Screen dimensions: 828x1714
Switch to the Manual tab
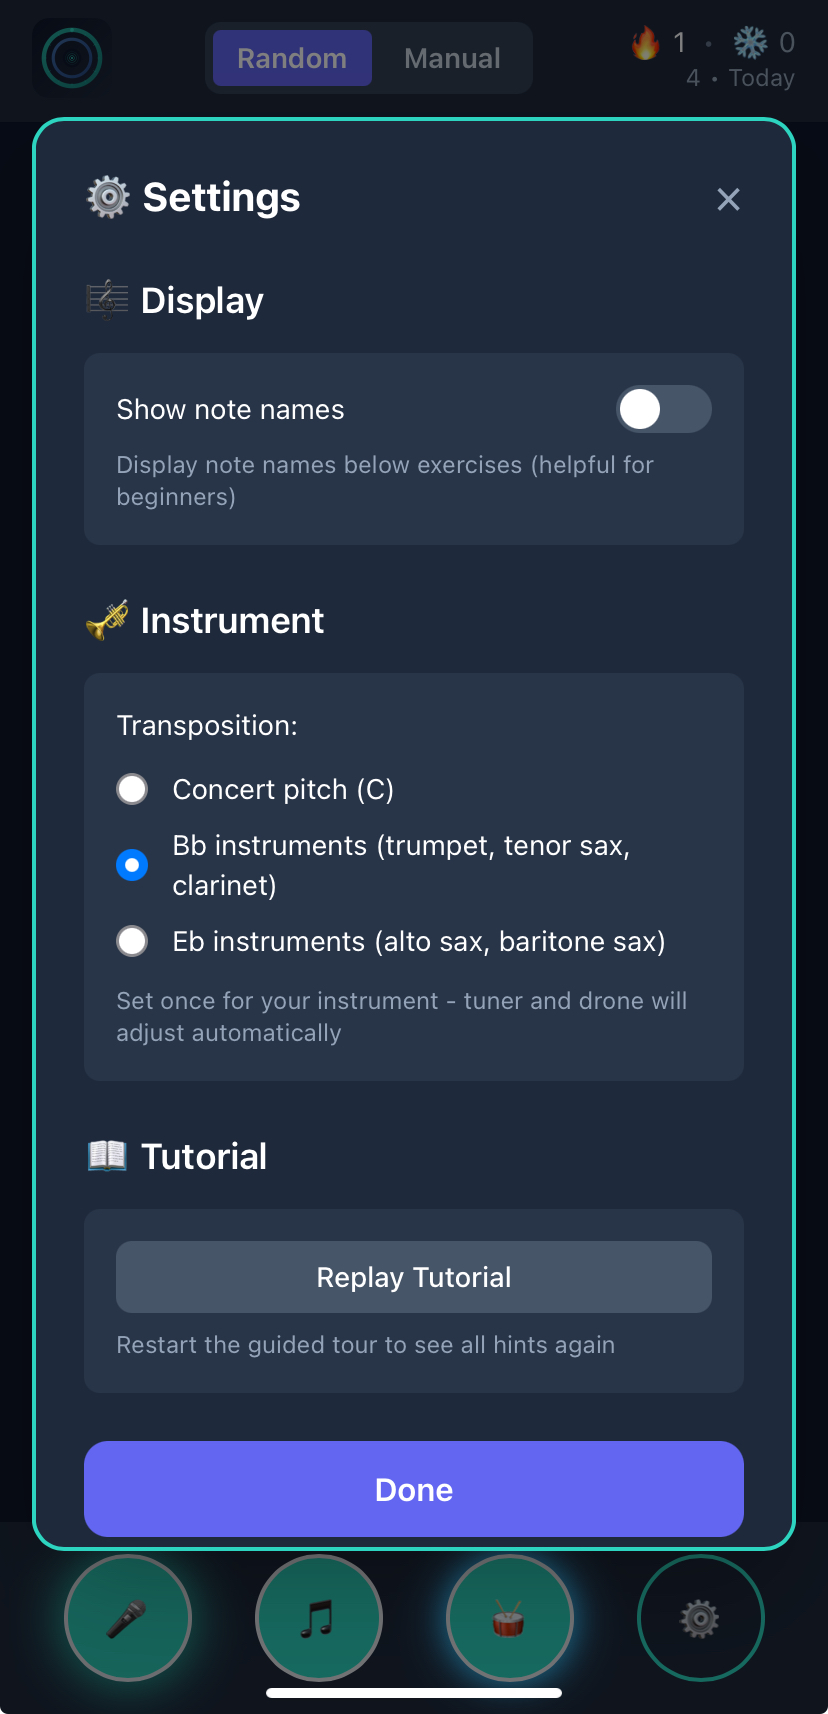(x=452, y=58)
